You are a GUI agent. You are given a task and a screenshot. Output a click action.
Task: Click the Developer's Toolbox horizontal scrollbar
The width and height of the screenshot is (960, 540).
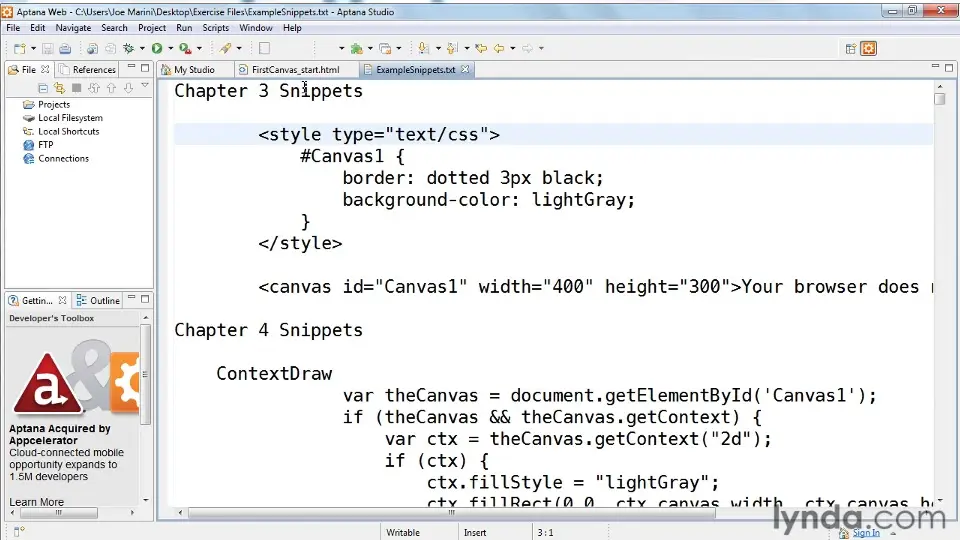[59, 513]
